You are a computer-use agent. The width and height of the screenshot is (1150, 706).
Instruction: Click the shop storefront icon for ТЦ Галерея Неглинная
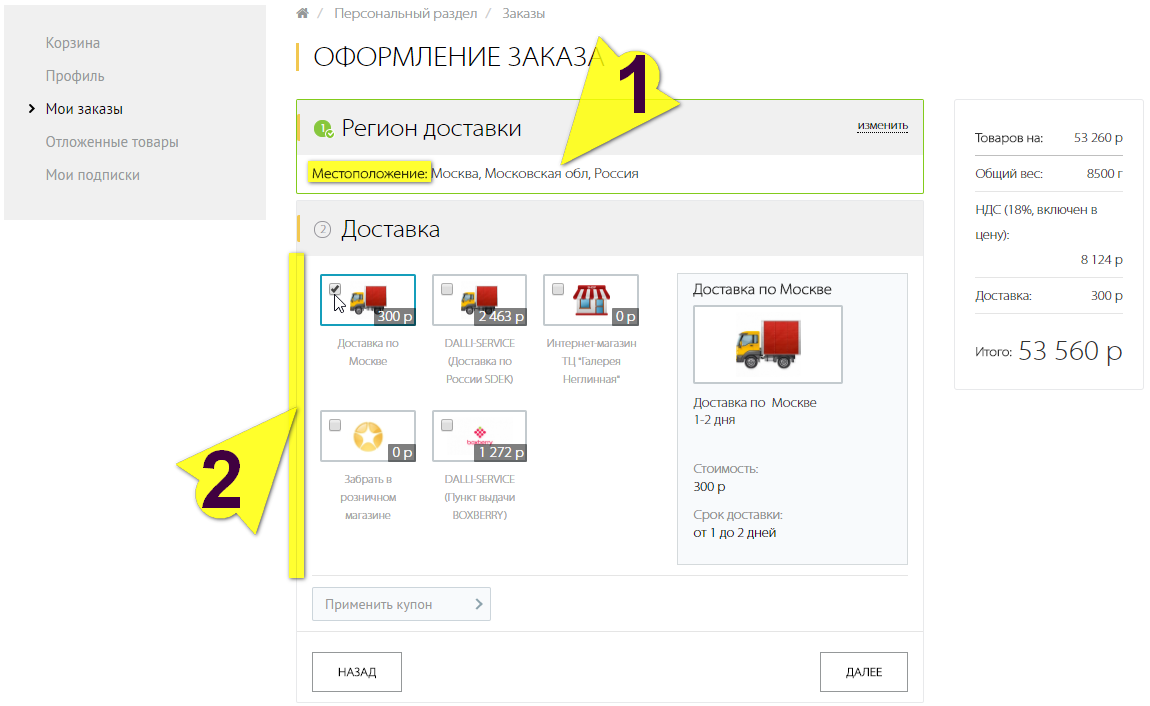(x=591, y=300)
